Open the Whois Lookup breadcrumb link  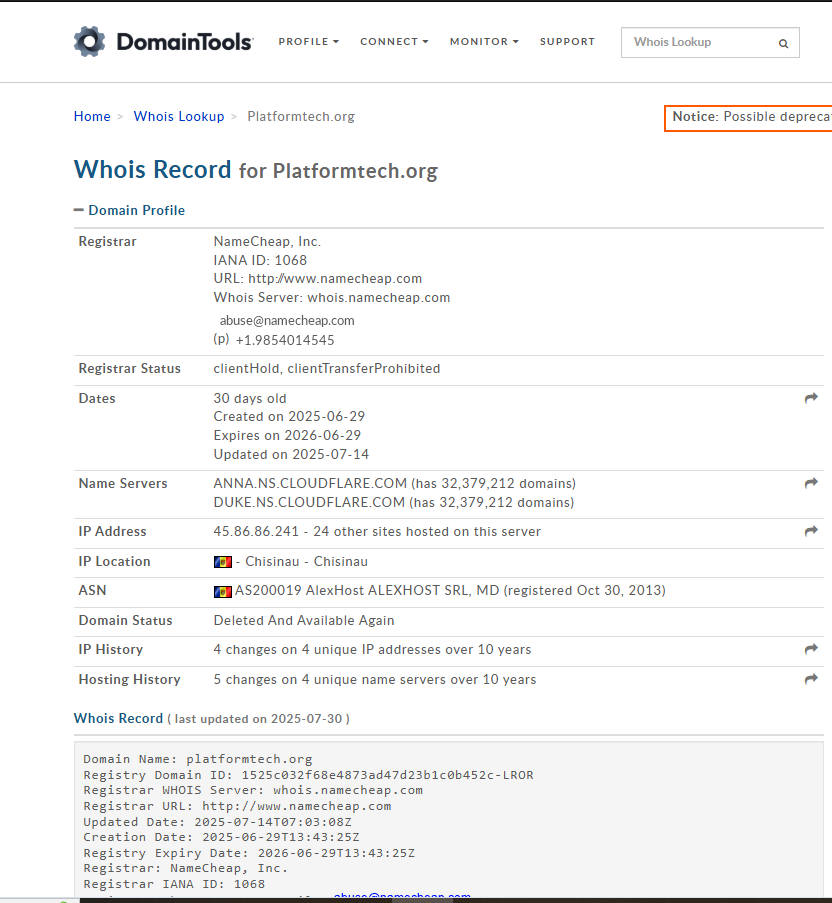tap(179, 116)
